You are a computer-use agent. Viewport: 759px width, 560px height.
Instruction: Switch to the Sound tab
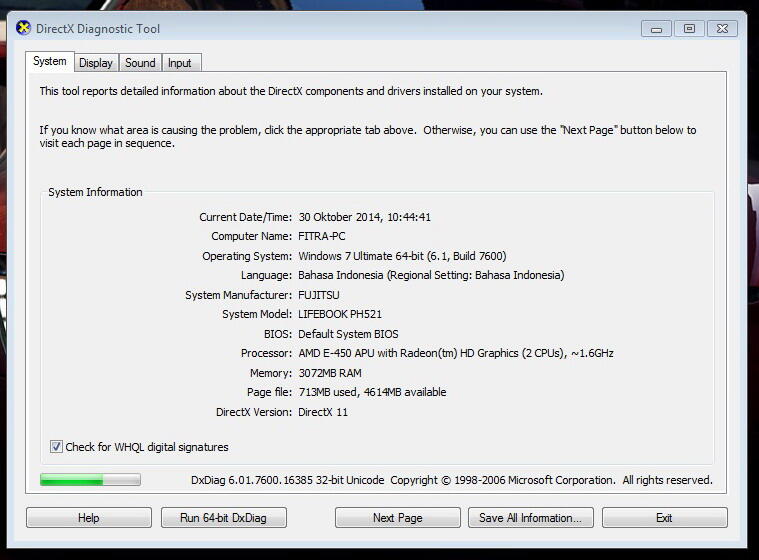pos(140,63)
